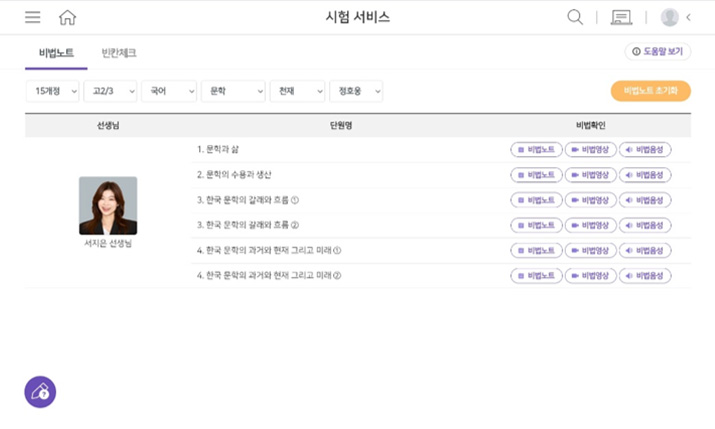715x429 pixels.
Task: Click the 시험 서비스 page title
Action: click(x=358, y=17)
